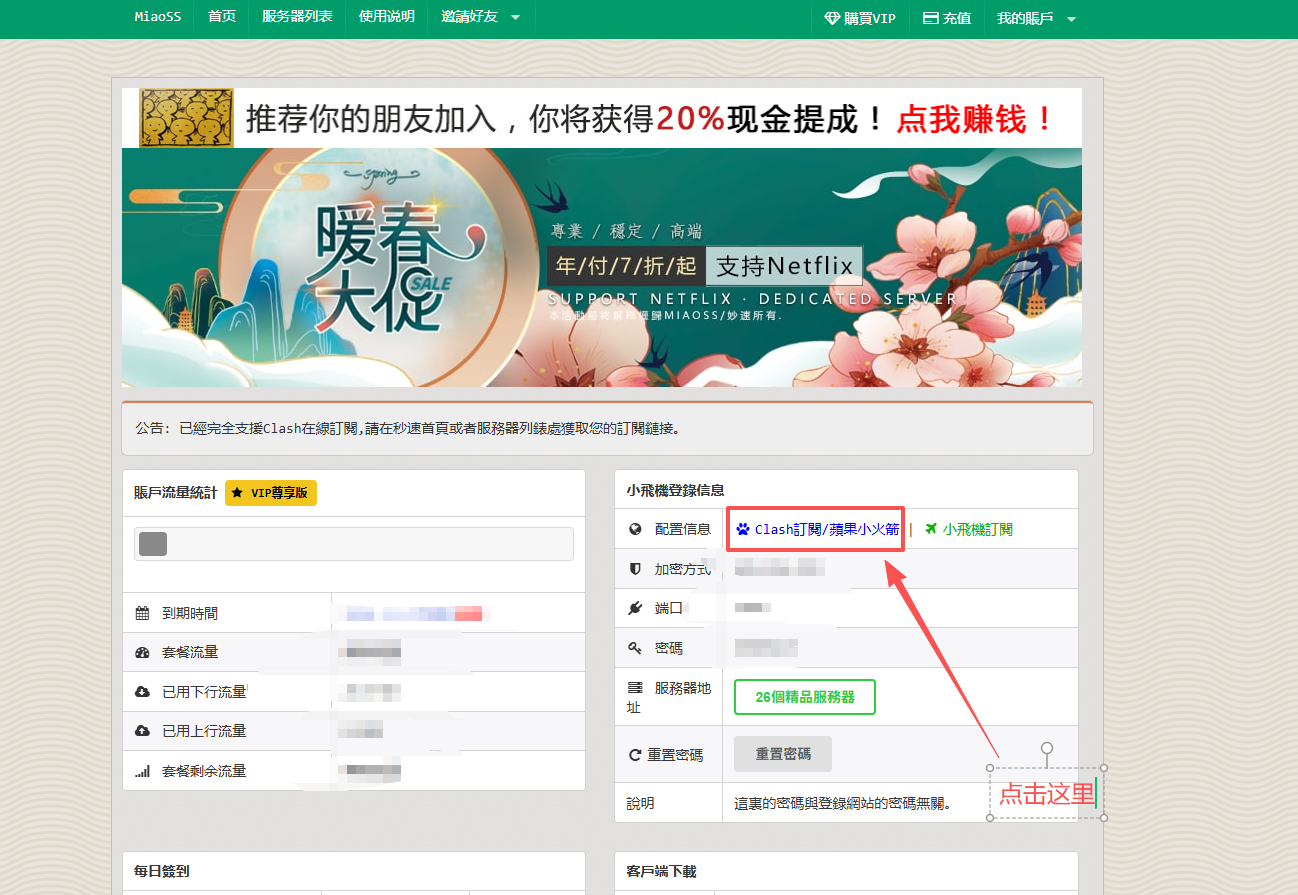
Task: Click the account traffic usage progress bar
Action: (x=353, y=544)
